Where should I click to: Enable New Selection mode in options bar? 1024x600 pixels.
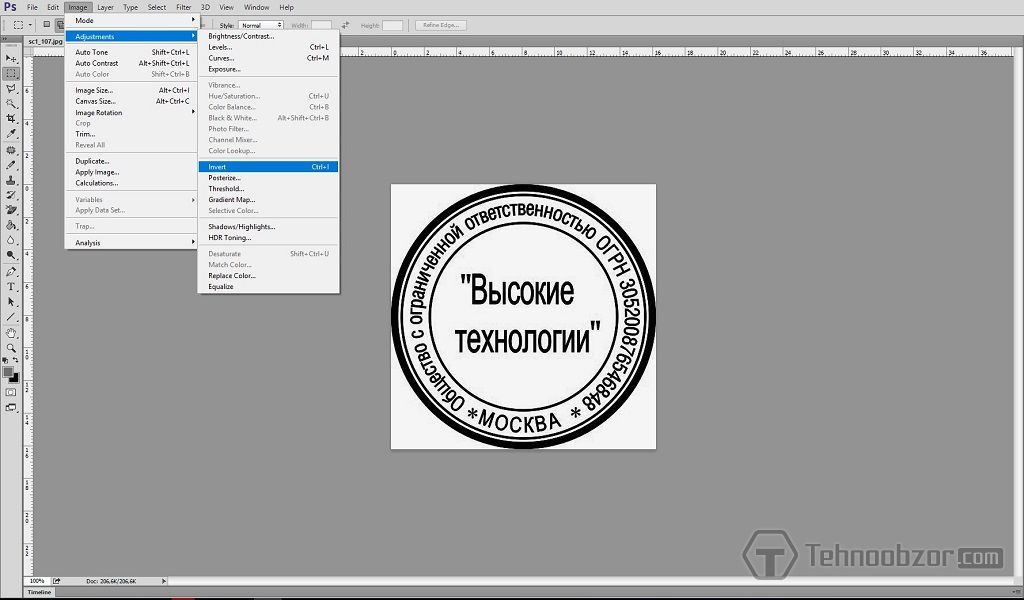pos(46,25)
